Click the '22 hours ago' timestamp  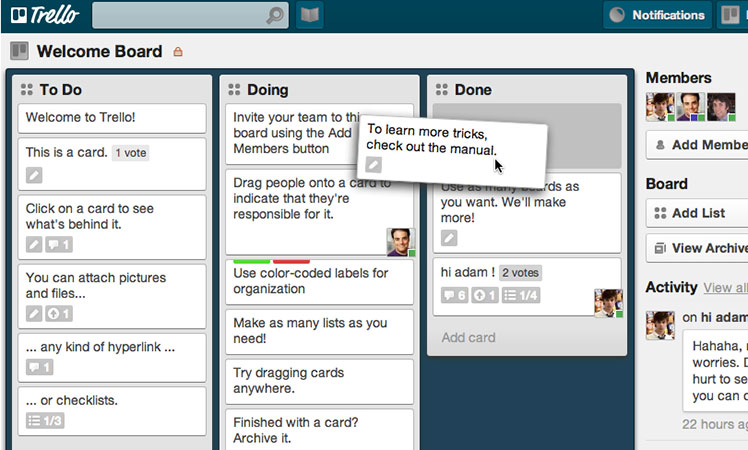pyautogui.click(x=715, y=424)
